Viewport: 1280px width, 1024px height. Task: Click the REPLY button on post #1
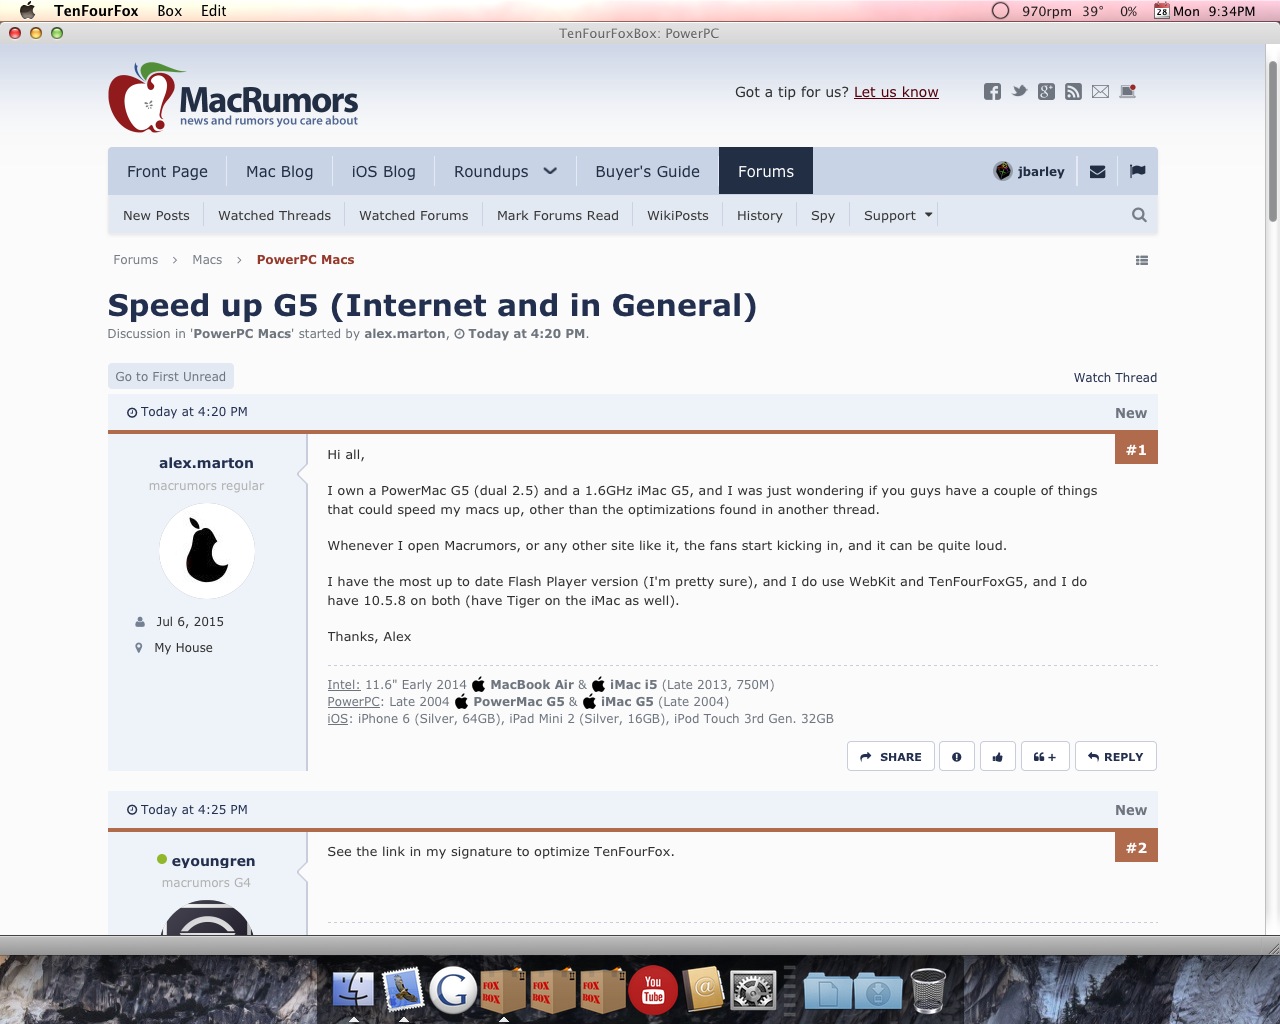click(x=1115, y=757)
